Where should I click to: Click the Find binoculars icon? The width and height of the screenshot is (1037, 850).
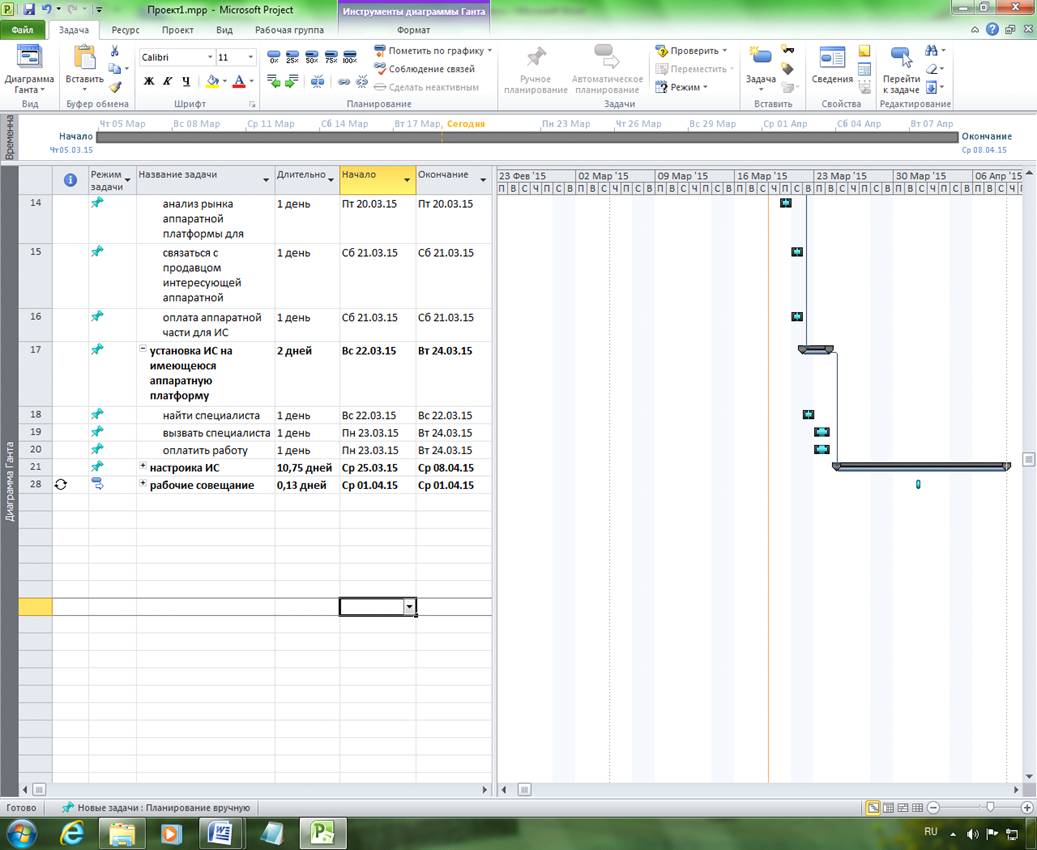tap(932, 51)
